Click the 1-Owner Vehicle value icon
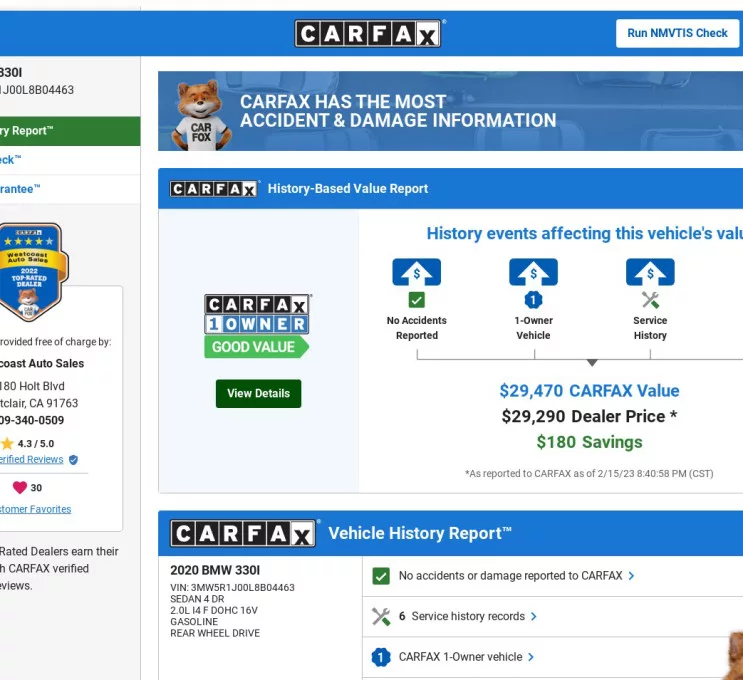 click(533, 272)
